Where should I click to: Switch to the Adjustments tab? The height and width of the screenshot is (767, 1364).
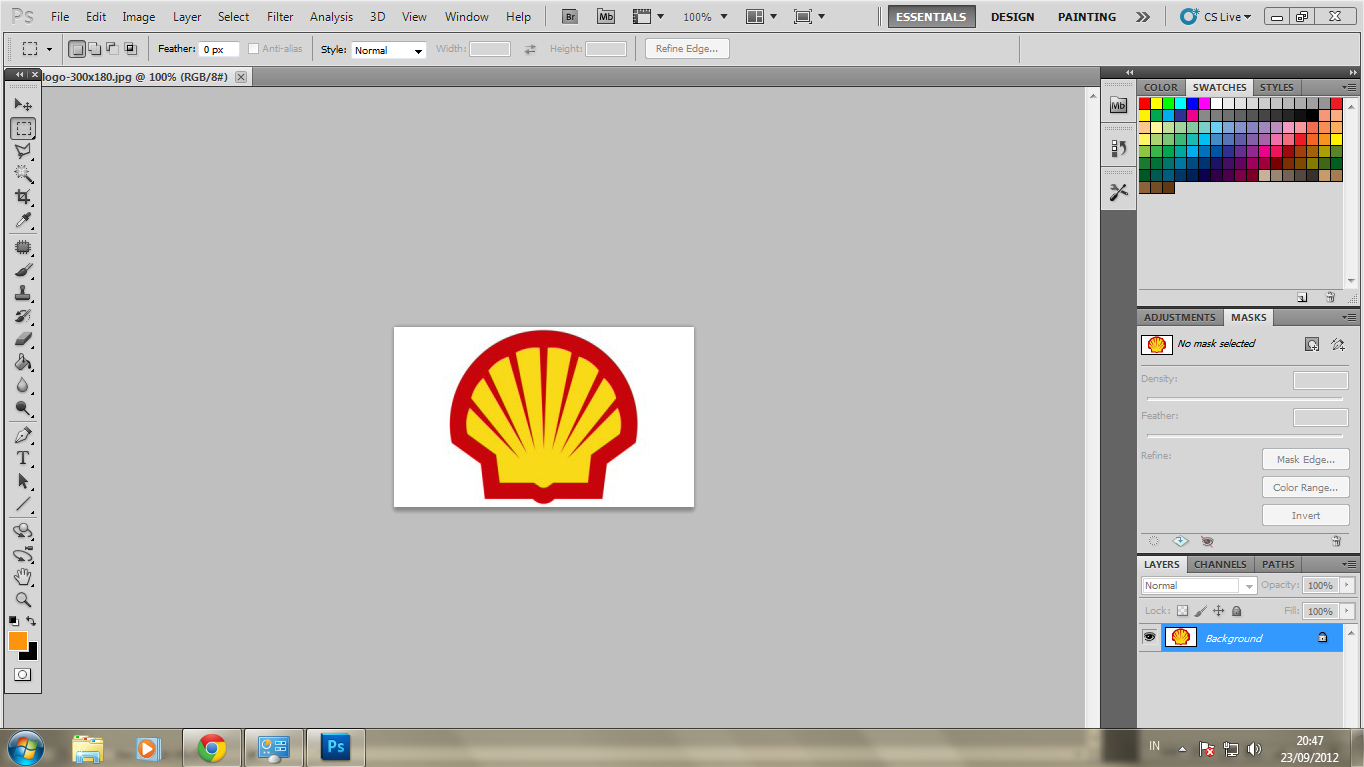click(x=1180, y=317)
